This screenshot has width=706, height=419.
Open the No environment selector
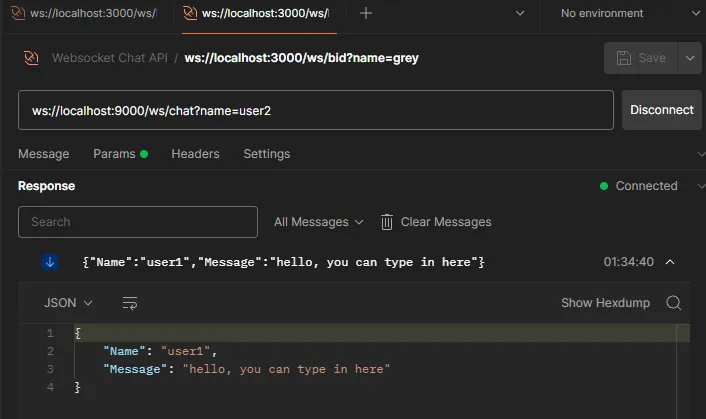[x=629, y=14]
